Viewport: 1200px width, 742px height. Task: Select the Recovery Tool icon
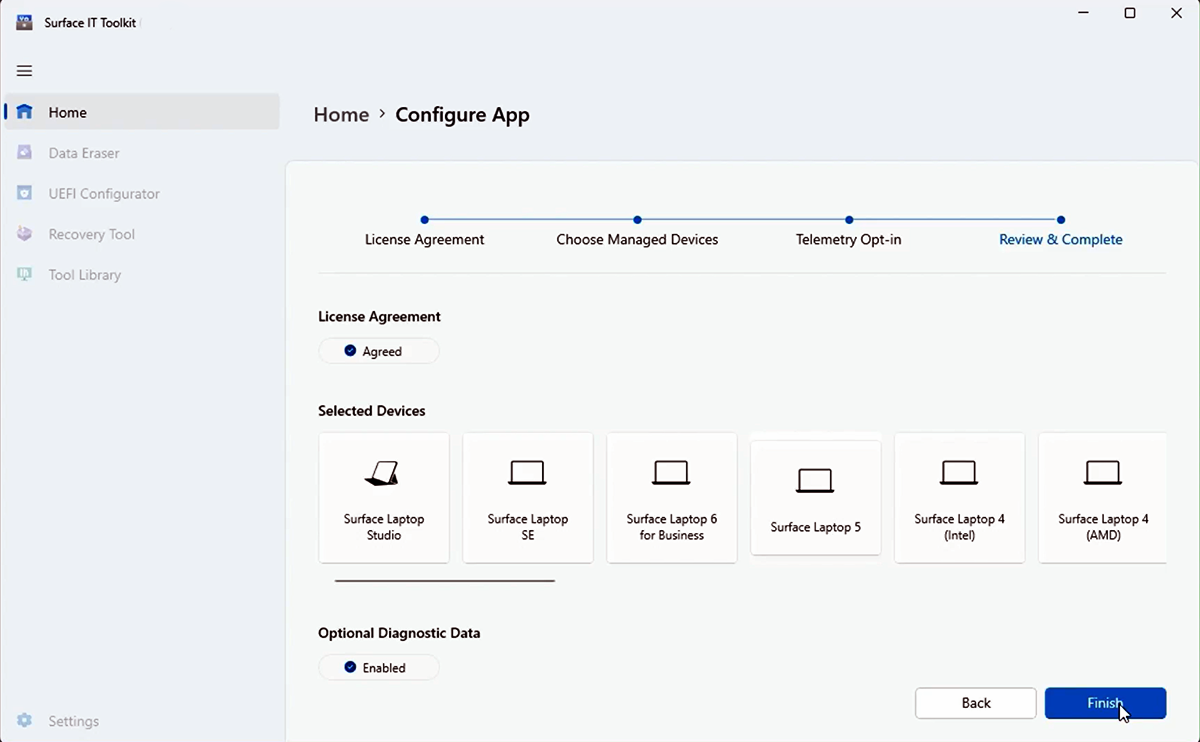(24, 234)
